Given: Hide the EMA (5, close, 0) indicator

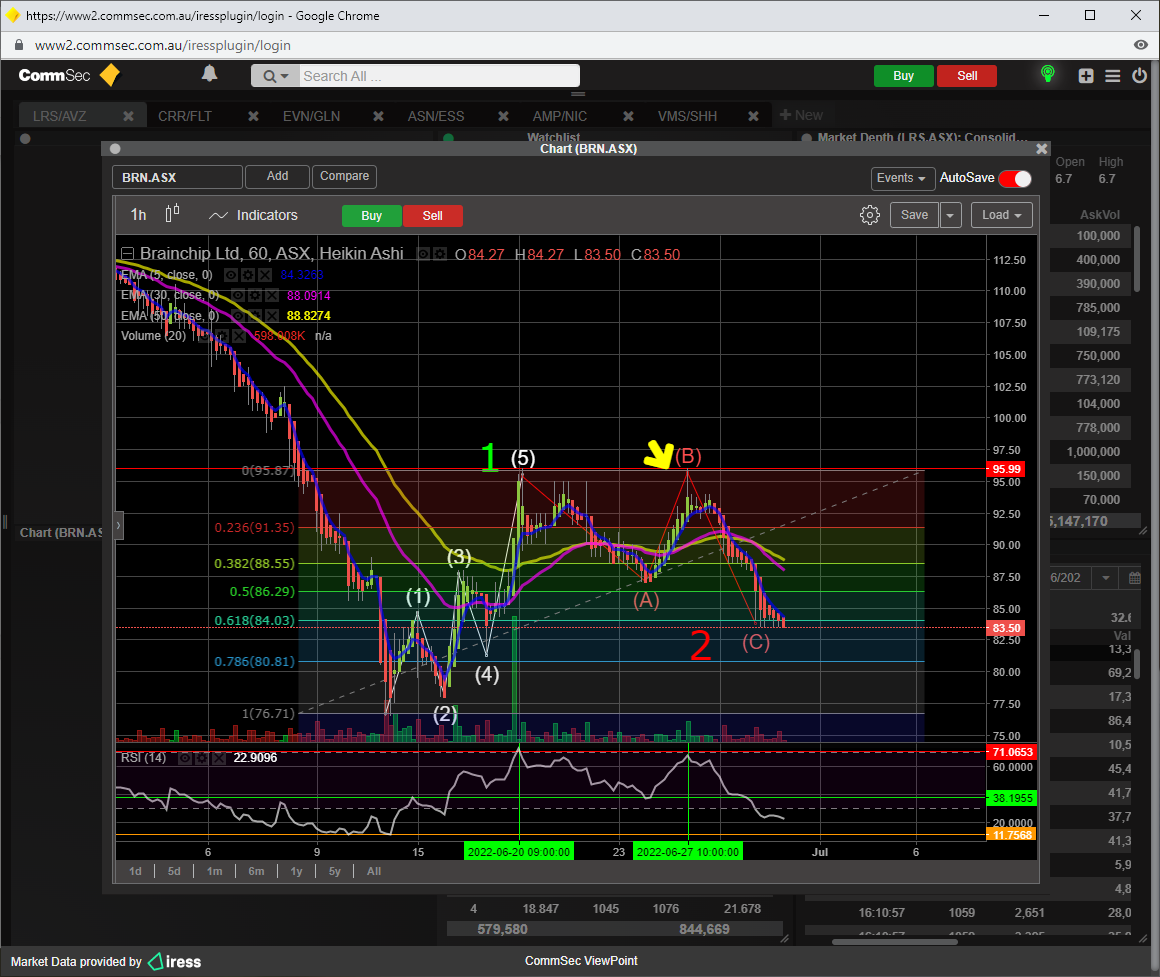Looking at the screenshot, I should click(x=231, y=274).
